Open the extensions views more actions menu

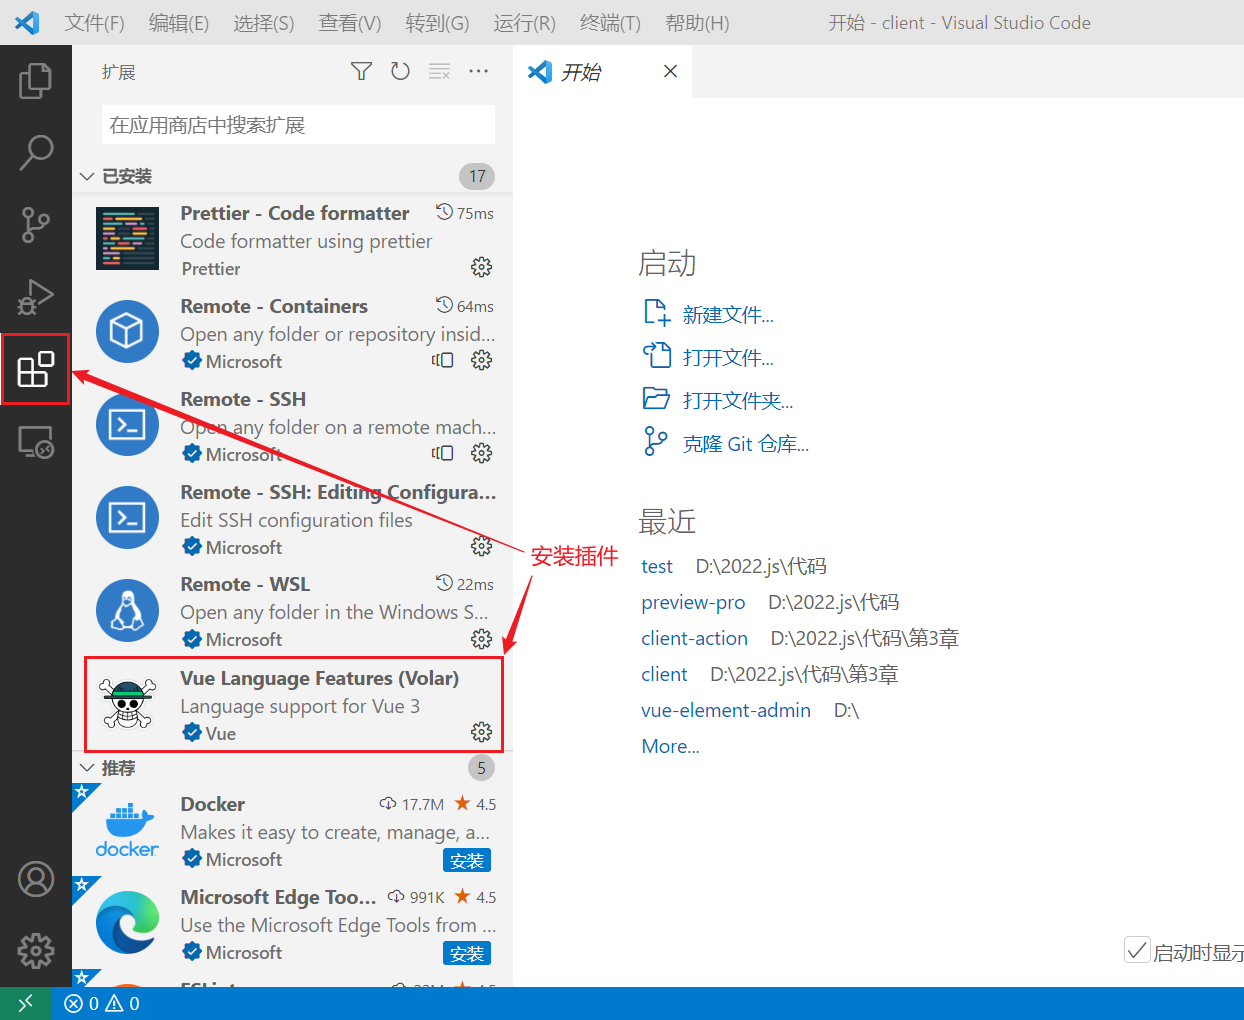[x=479, y=71]
